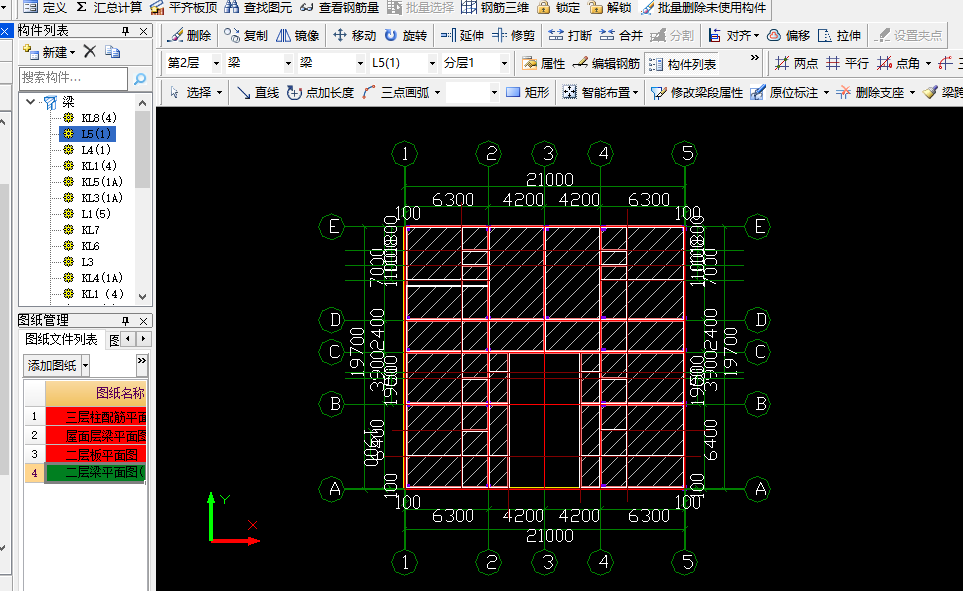Select 平行 parallel axis tool

point(848,63)
